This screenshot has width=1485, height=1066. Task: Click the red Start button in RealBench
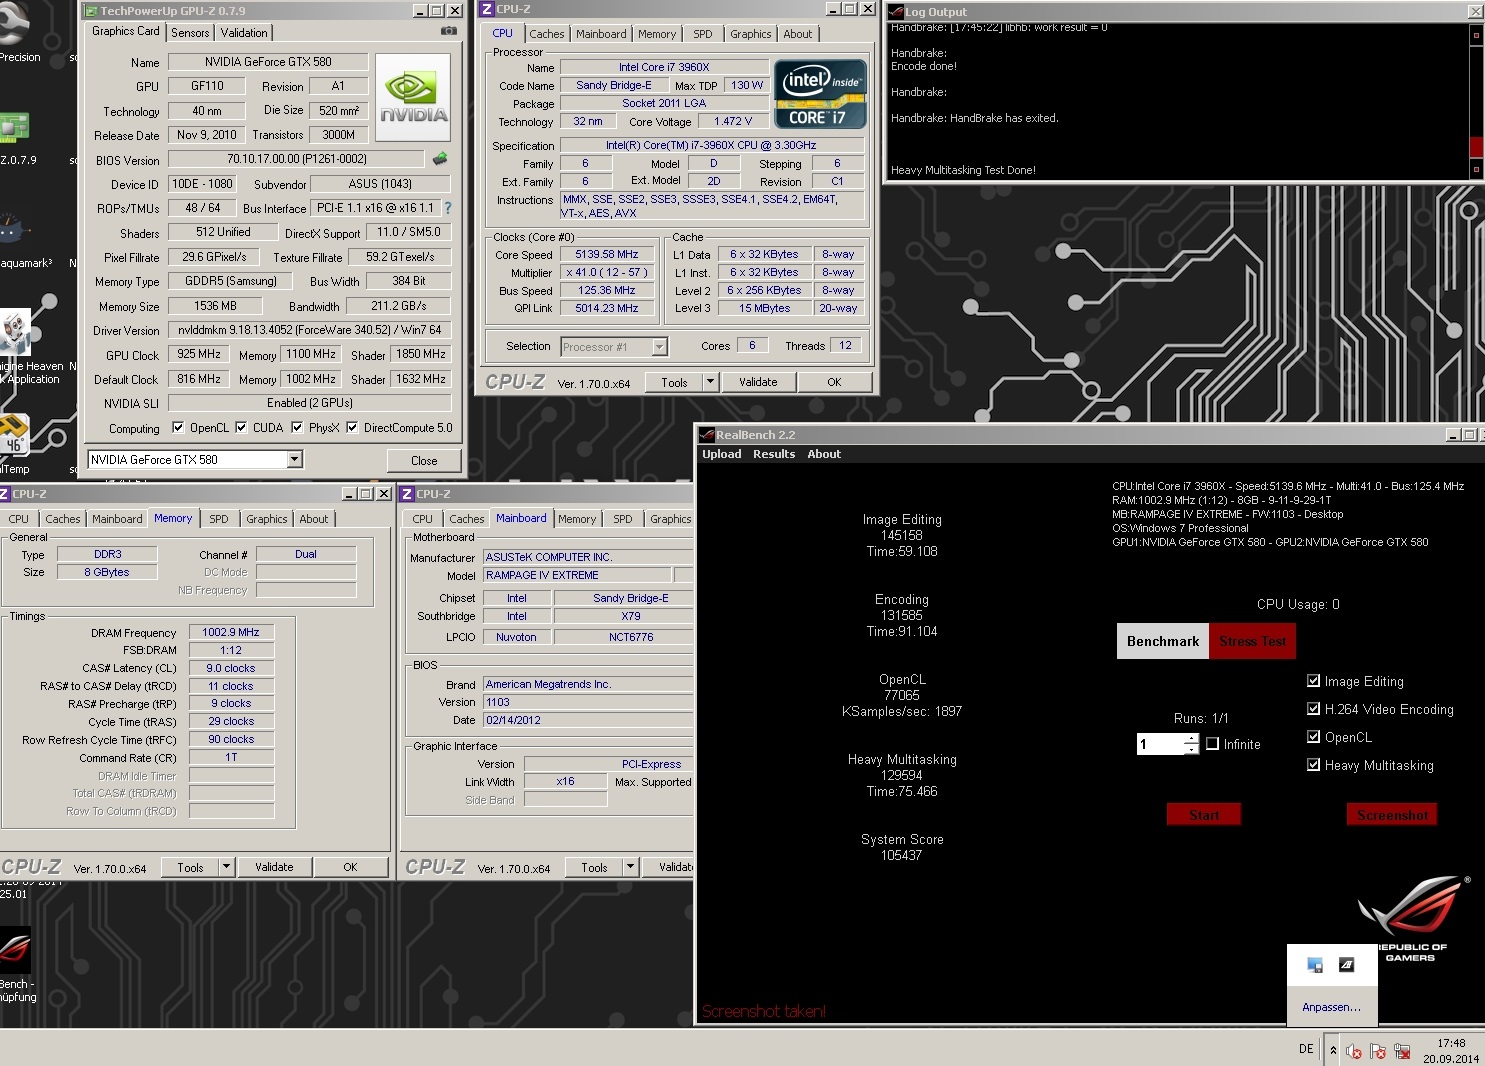1204,815
